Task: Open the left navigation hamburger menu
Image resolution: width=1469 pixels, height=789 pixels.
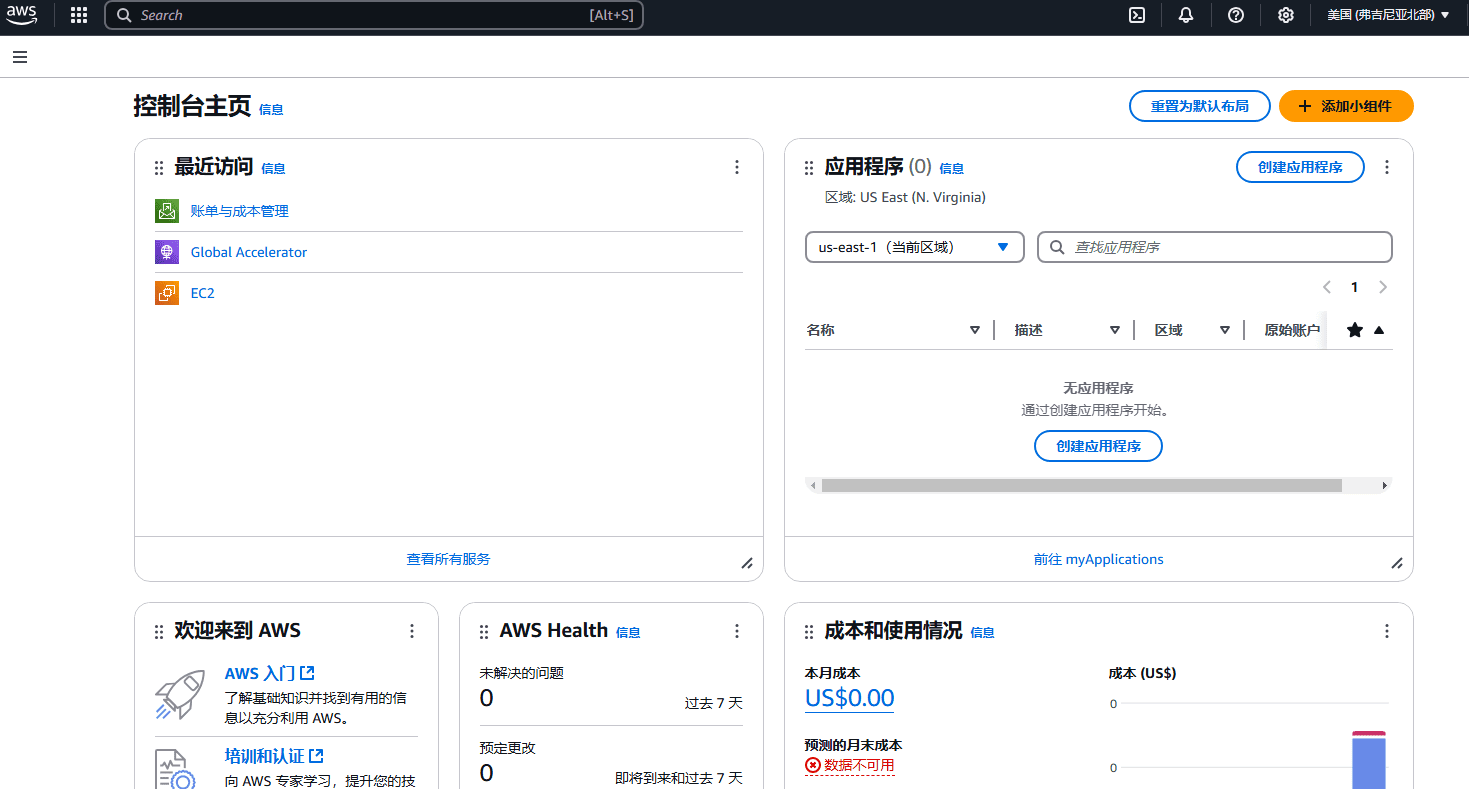Action: click(x=19, y=57)
